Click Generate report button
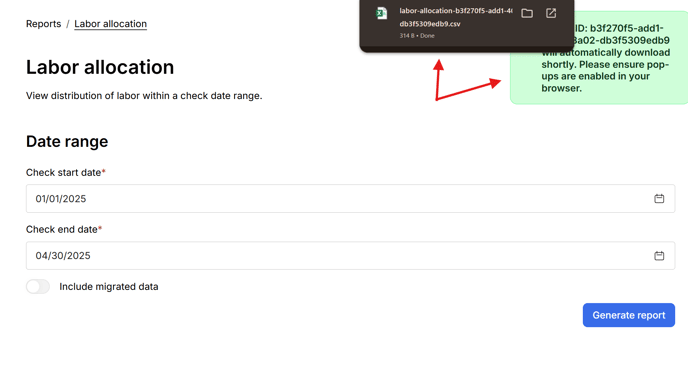Image resolution: width=688 pixels, height=381 pixels. (629, 315)
